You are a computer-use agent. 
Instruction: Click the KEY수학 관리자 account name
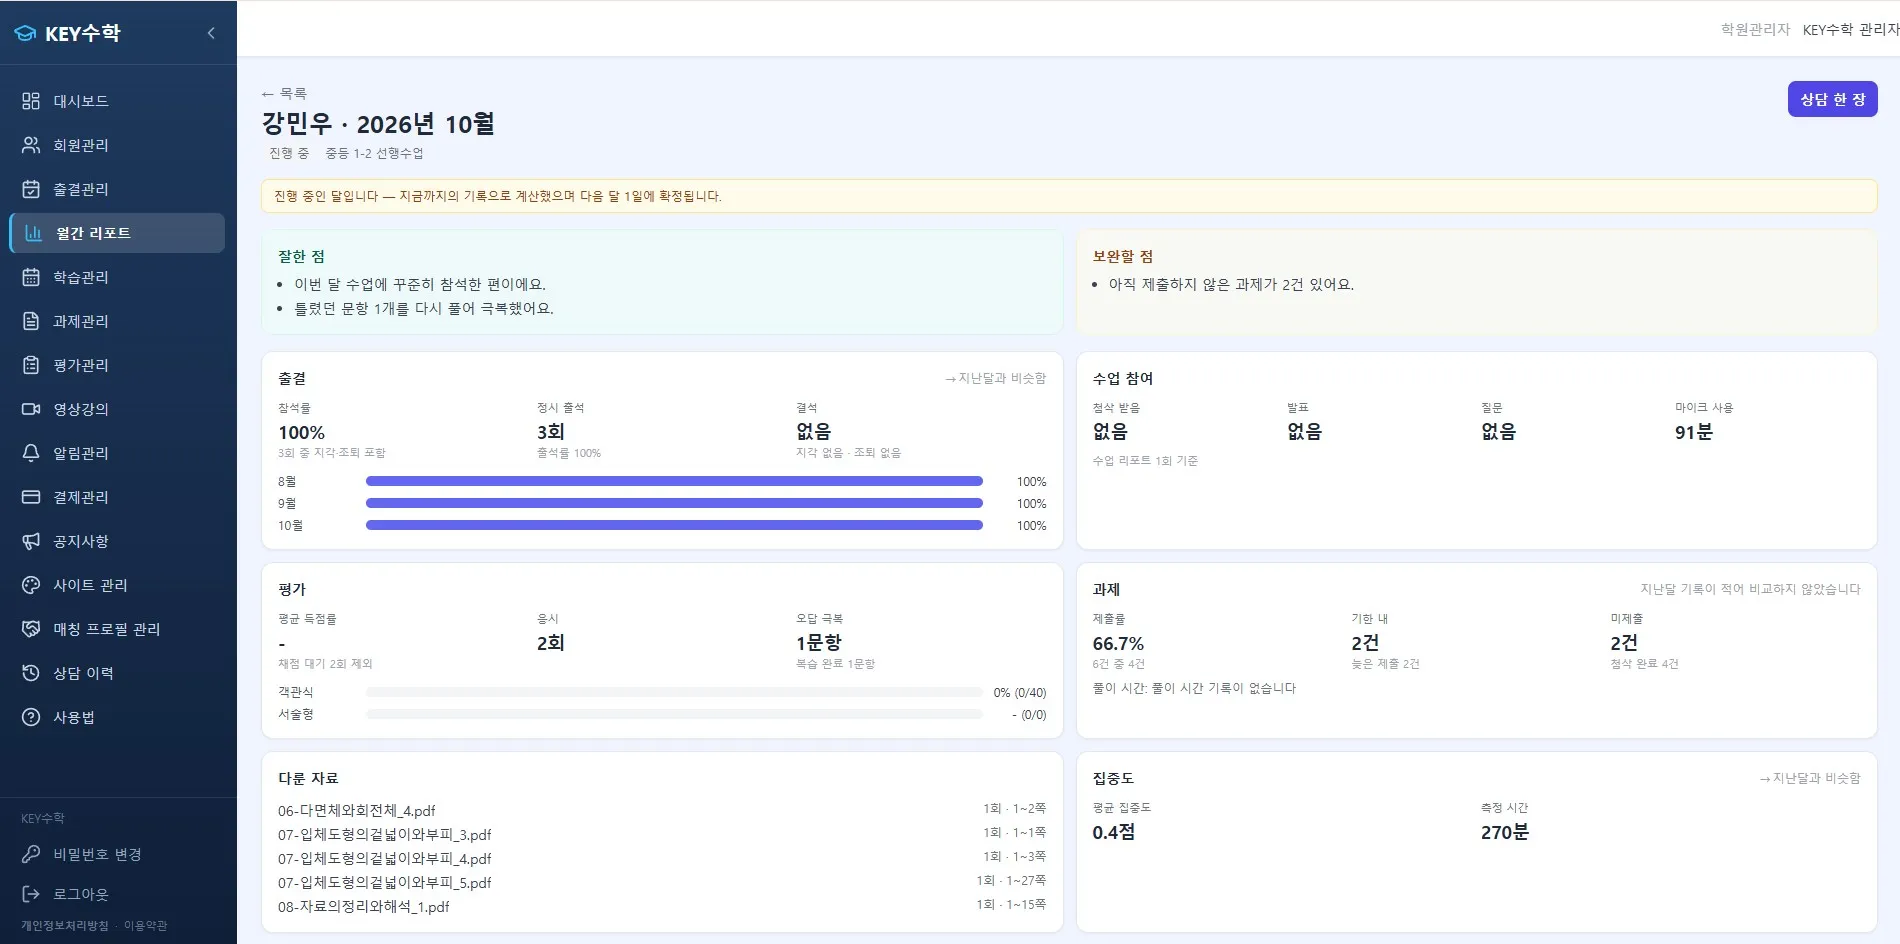[1851, 30]
